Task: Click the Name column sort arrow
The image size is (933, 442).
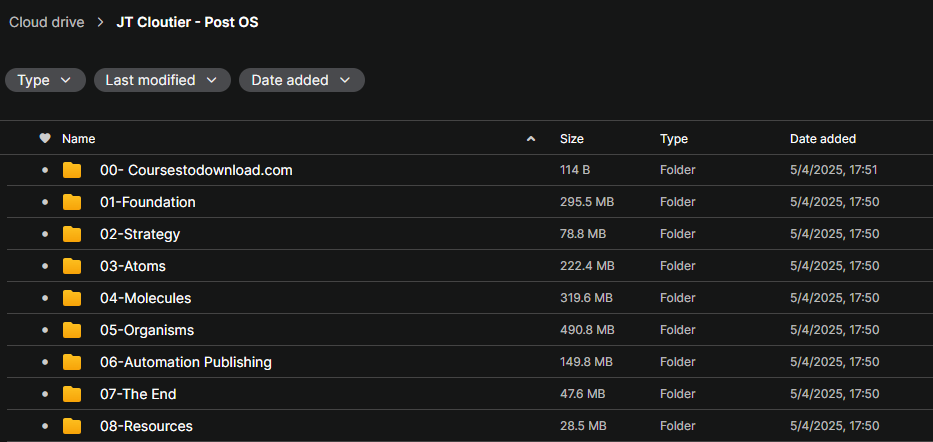Action: (x=531, y=139)
